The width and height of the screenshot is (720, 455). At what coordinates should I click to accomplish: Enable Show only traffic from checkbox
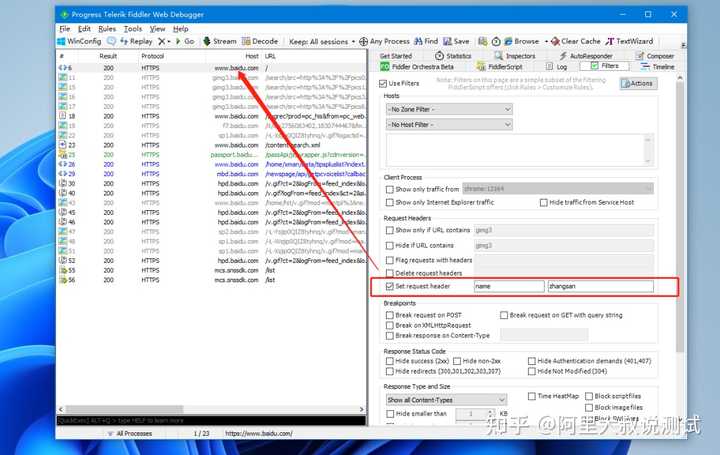(x=390, y=189)
